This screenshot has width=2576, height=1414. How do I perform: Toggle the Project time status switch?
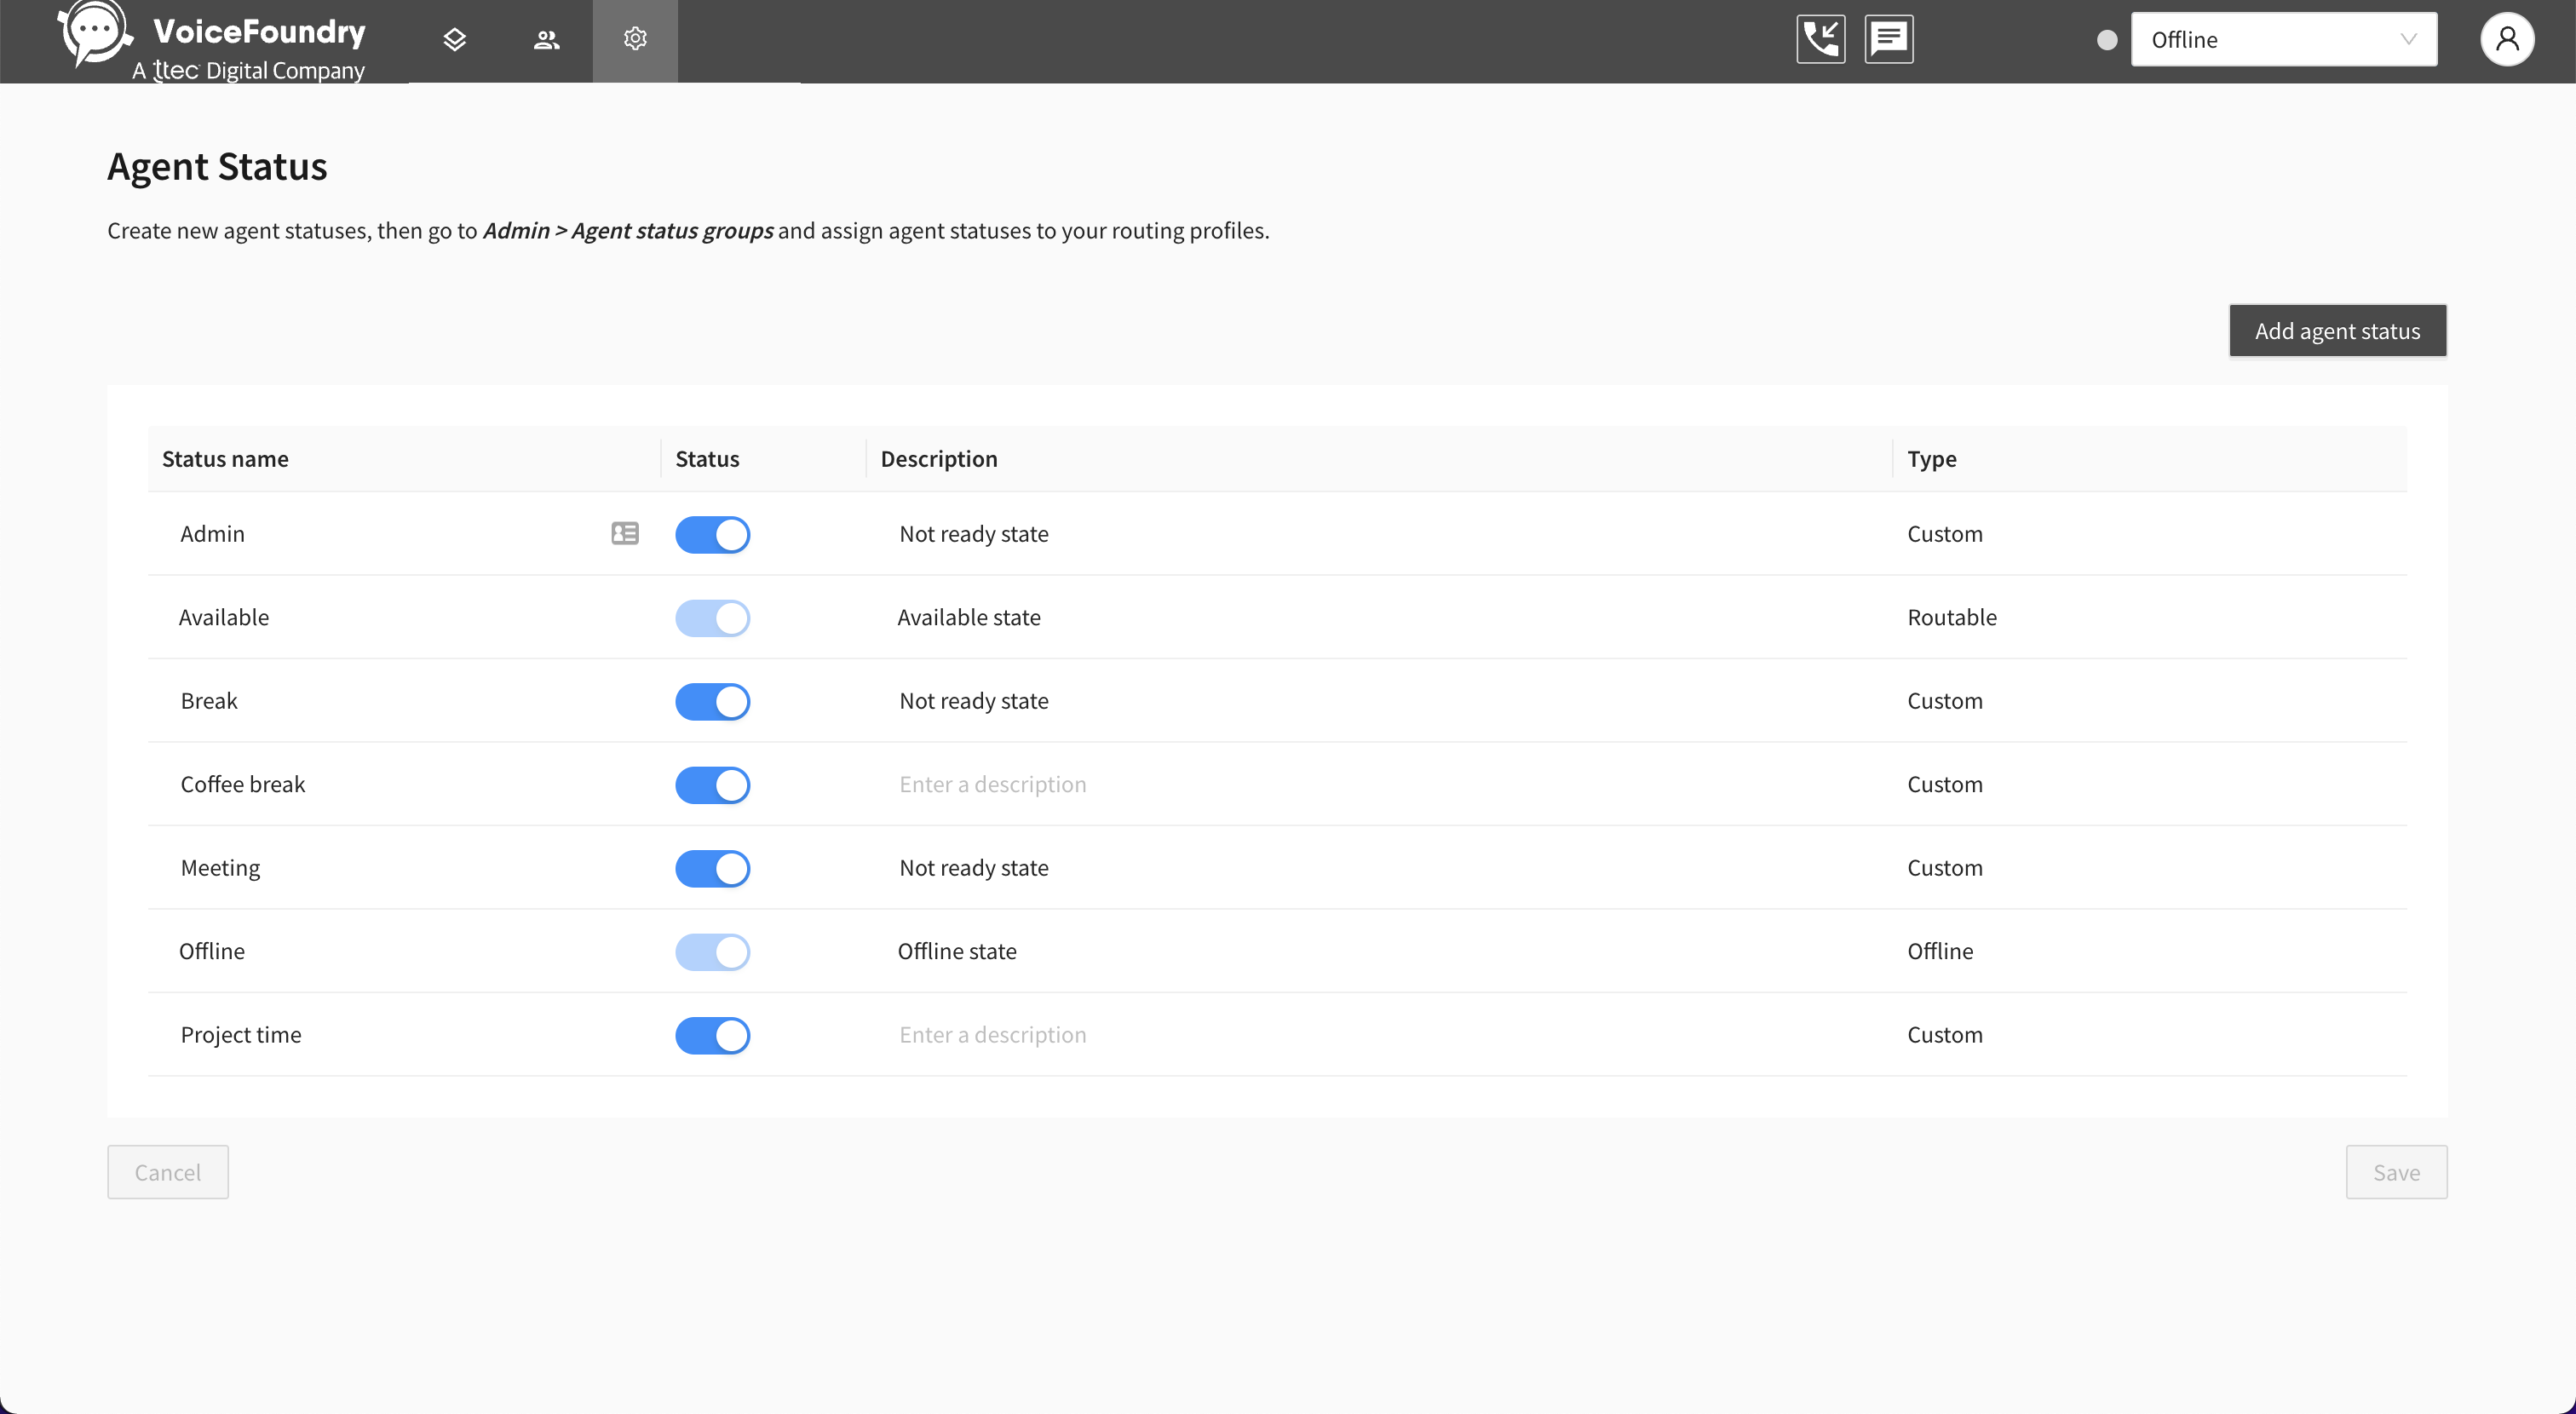713,1035
